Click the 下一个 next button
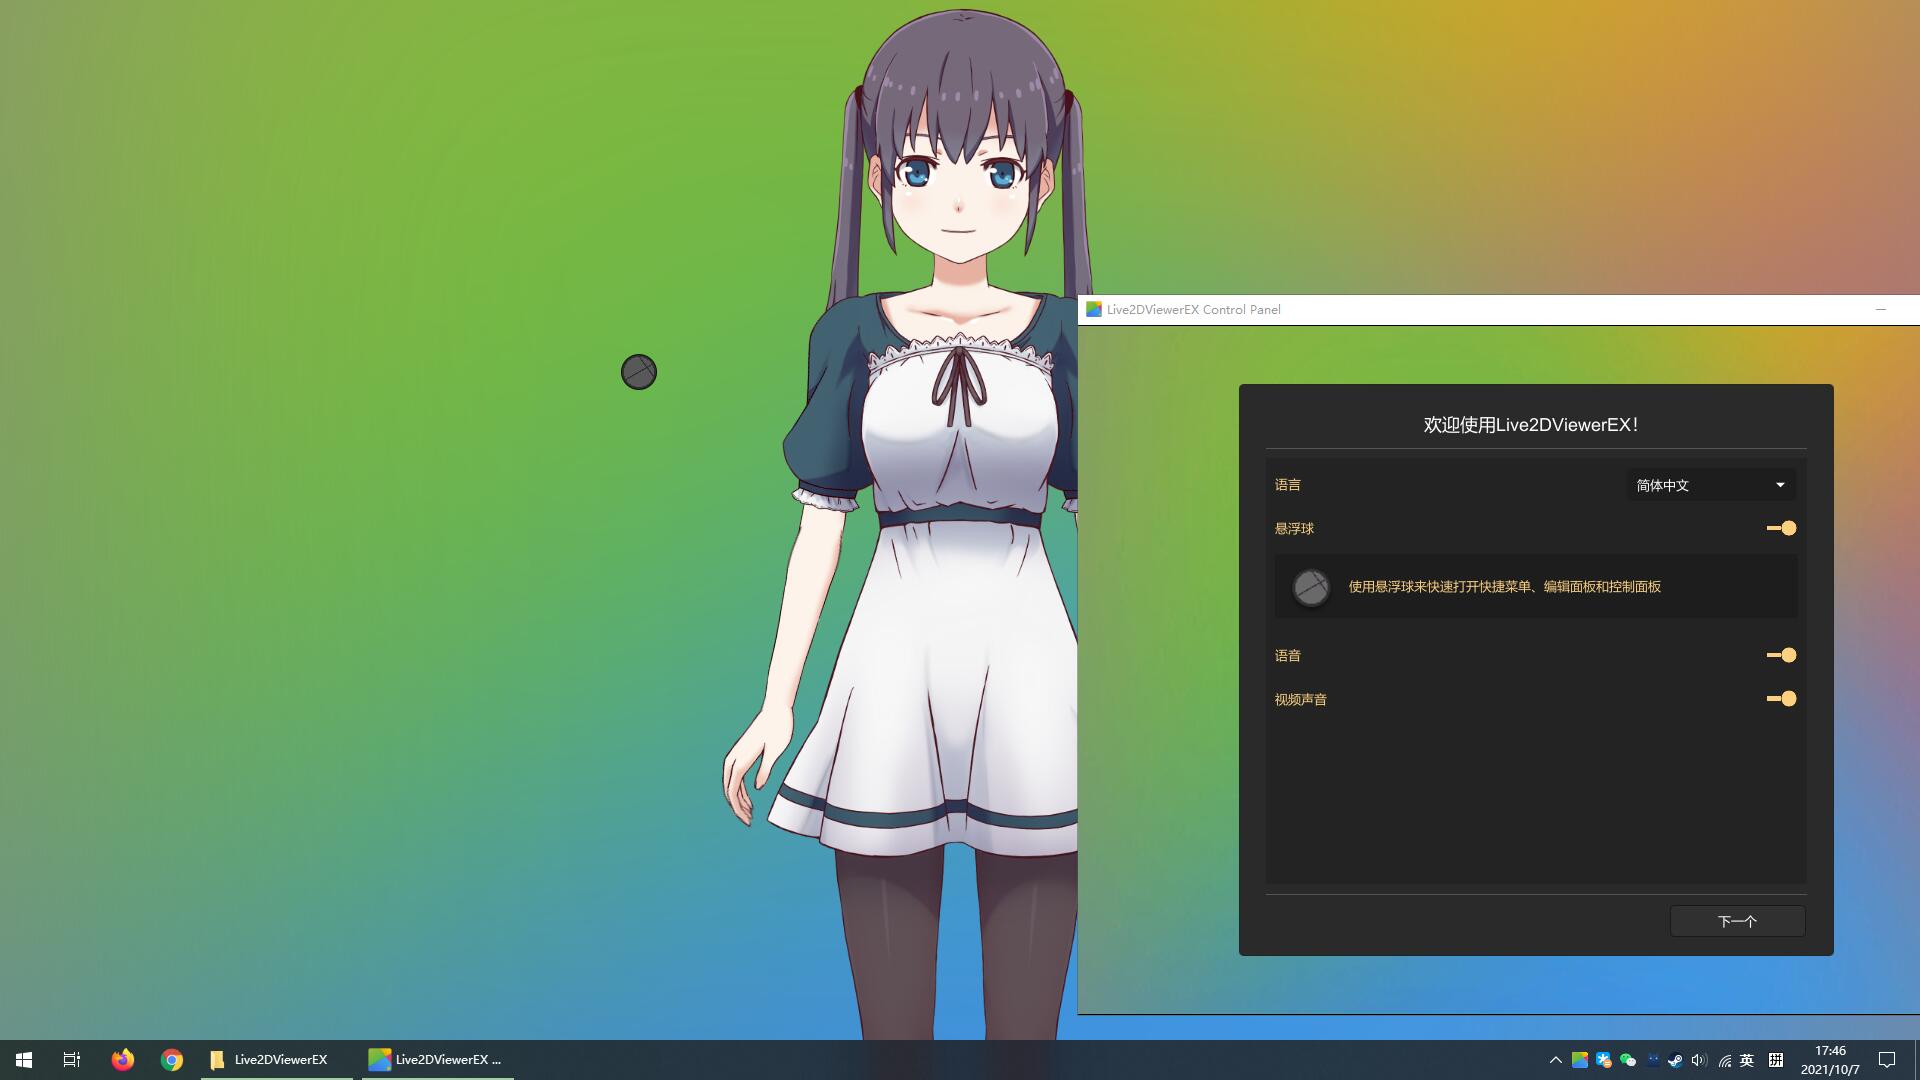Viewport: 1920px width, 1080px height. [1737, 921]
